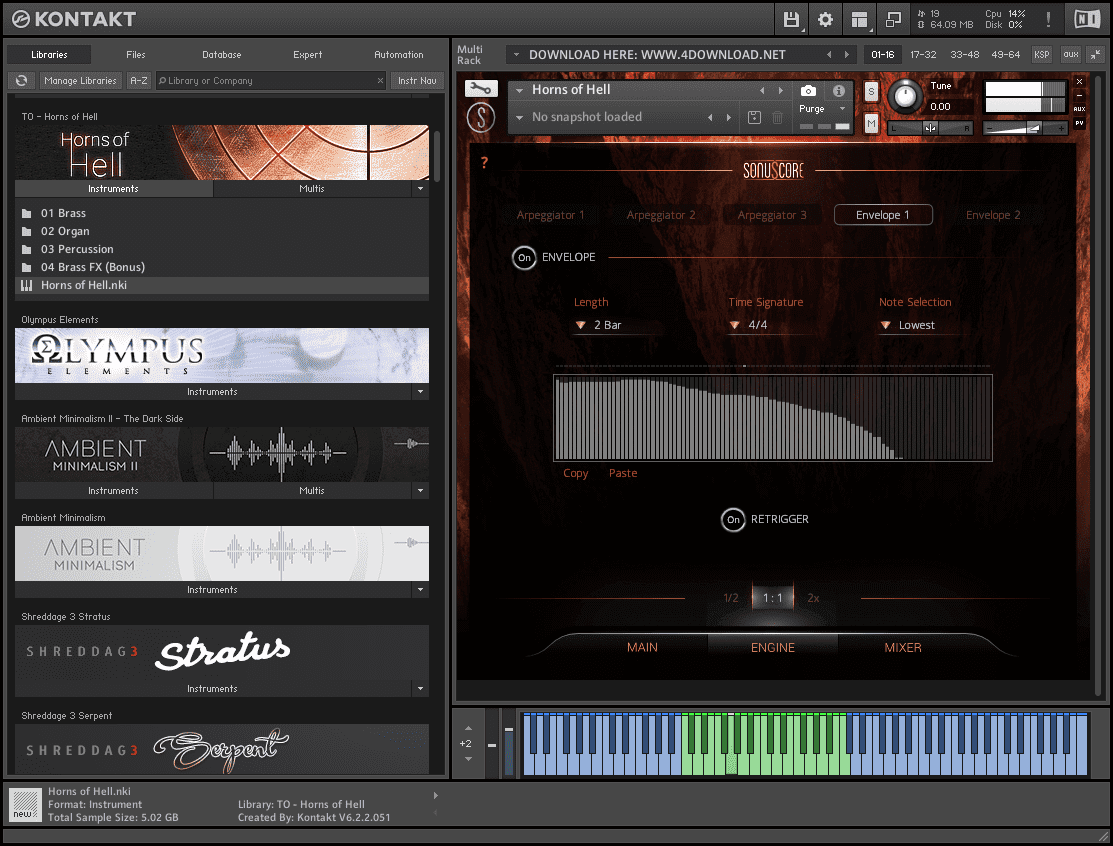
Task: Open Horns of Hell instrument name dropdown
Action: click(x=520, y=91)
